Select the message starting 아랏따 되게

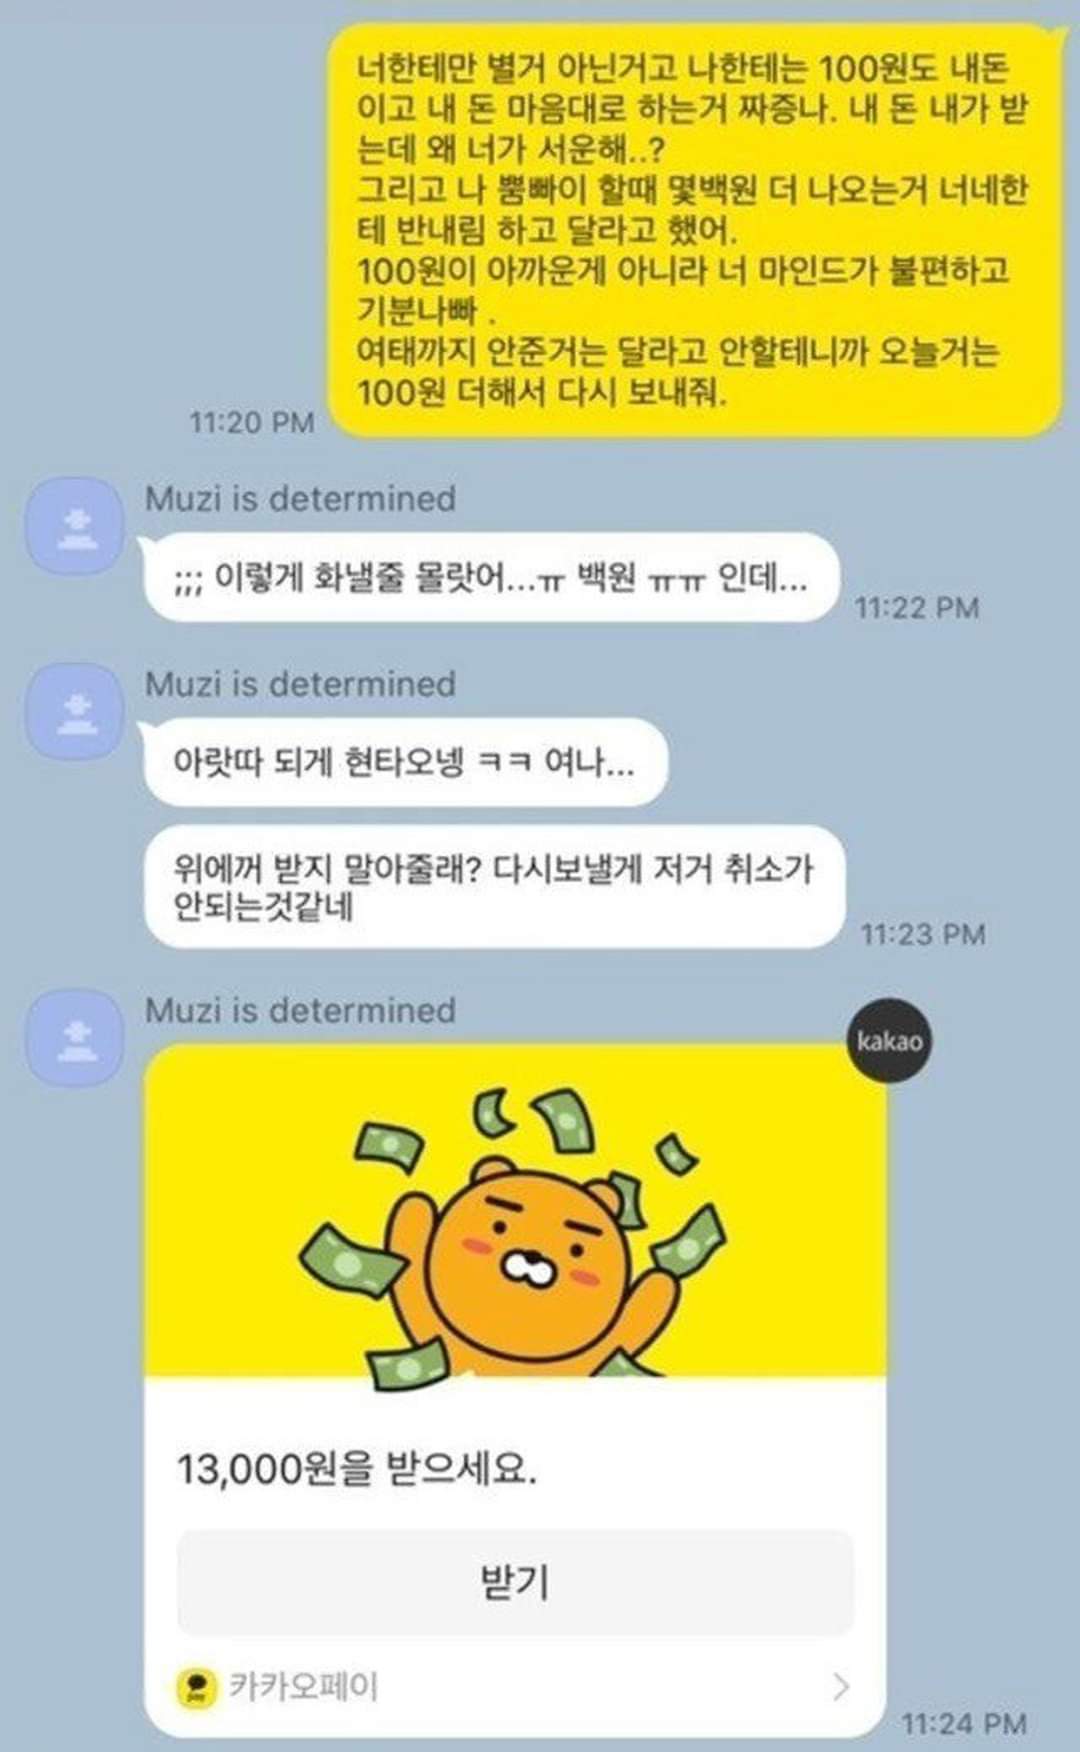coord(404,762)
